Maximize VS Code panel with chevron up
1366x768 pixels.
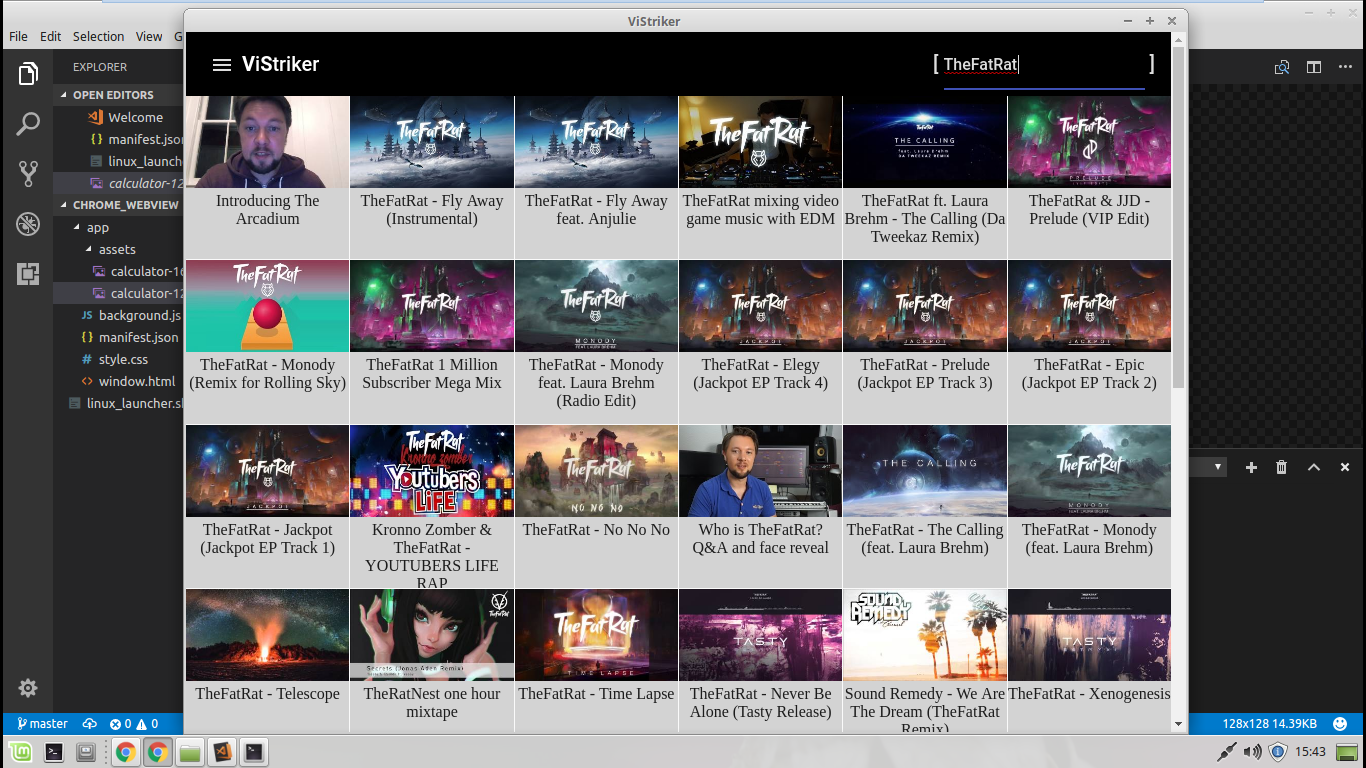coord(1314,467)
